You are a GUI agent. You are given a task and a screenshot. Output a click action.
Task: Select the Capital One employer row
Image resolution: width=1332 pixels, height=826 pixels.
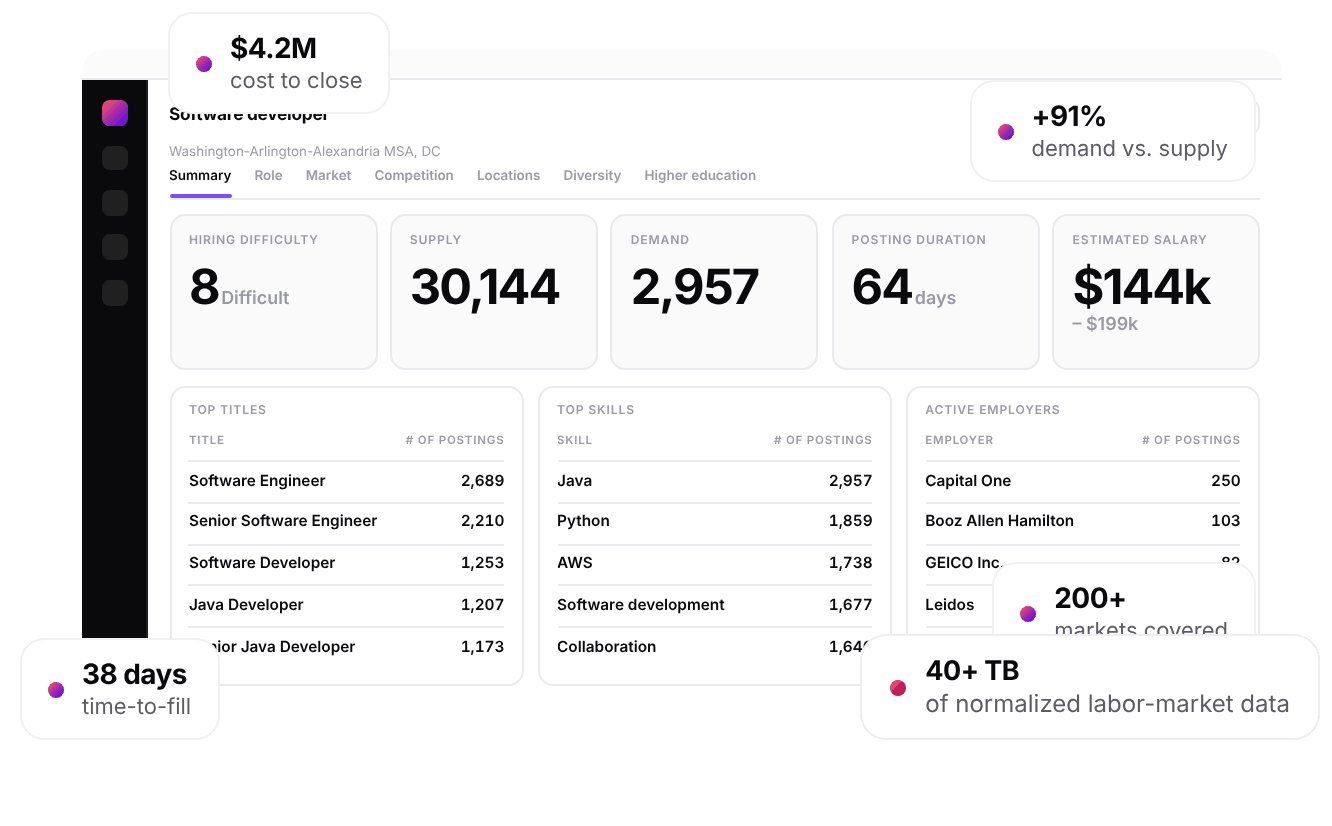[1082, 481]
